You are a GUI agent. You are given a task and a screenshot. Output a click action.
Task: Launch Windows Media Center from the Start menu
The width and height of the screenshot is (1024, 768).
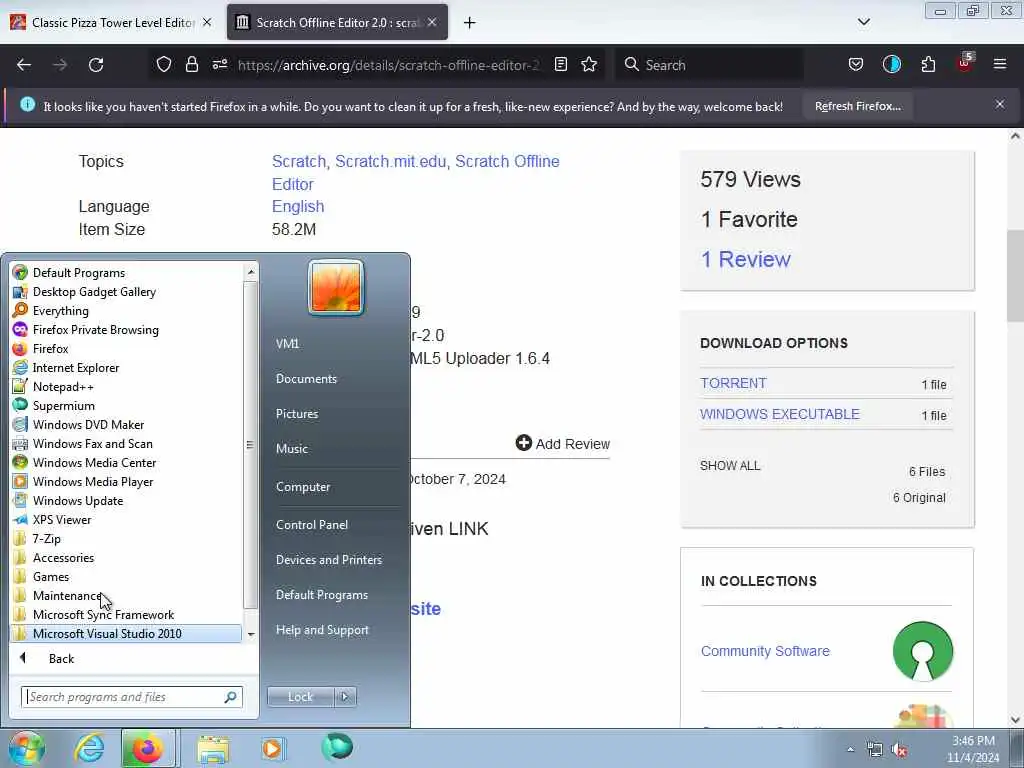click(x=127, y=462)
